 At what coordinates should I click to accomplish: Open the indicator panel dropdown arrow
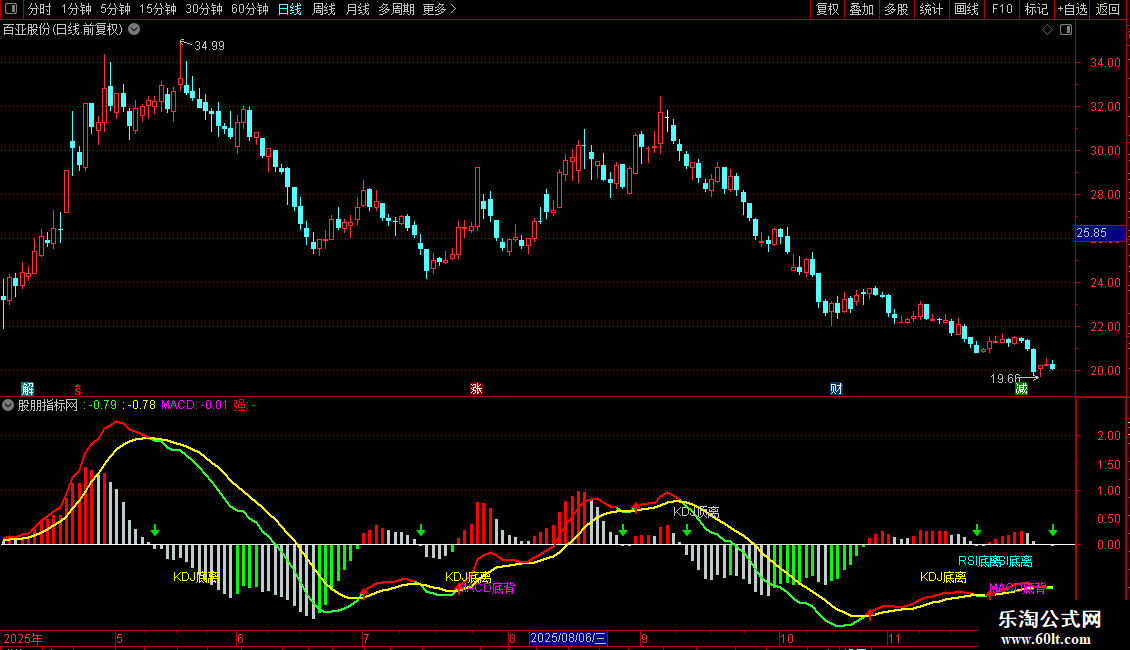[x=8, y=405]
